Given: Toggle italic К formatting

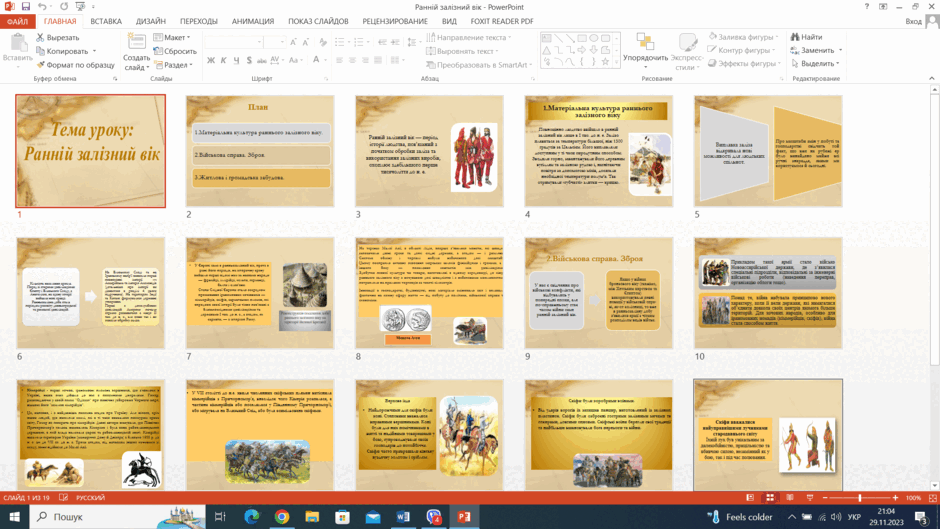Looking at the screenshot, I should click(223, 60).
